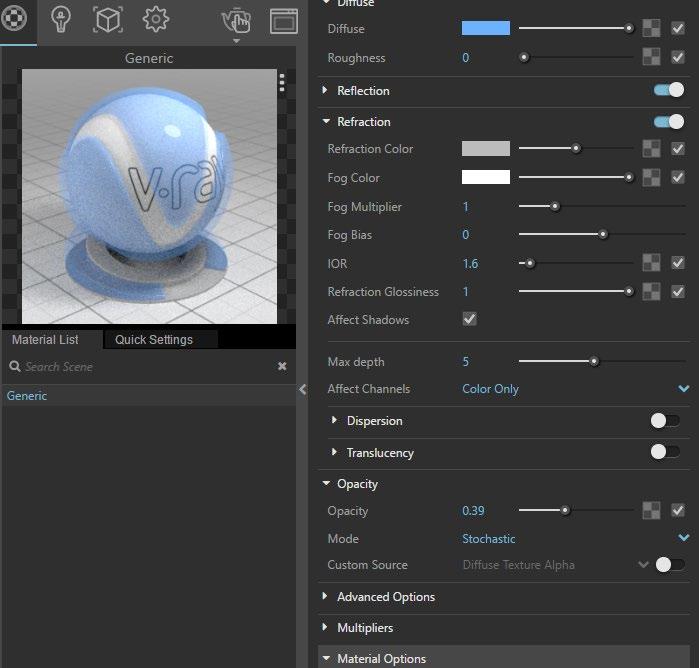Enable the Custom Source switch
699x668 pixels.
pos(670,565)
